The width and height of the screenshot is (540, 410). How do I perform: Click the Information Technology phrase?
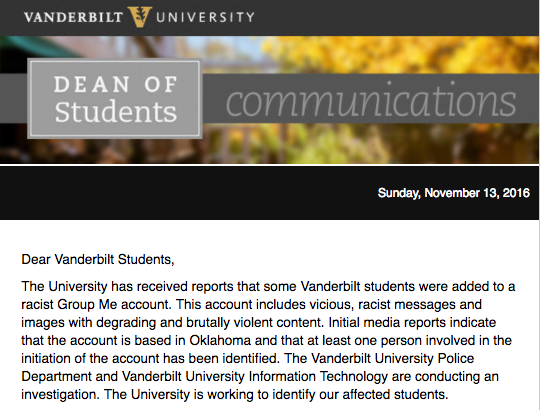click(x=318, y=376)
